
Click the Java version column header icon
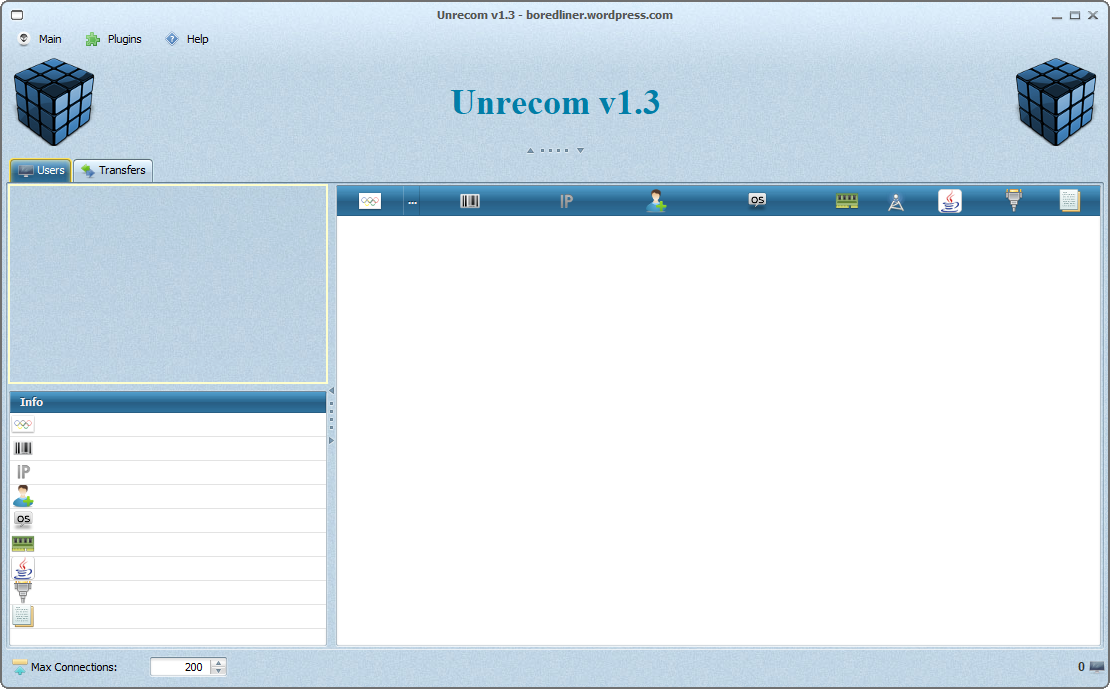tap(950, 201)
